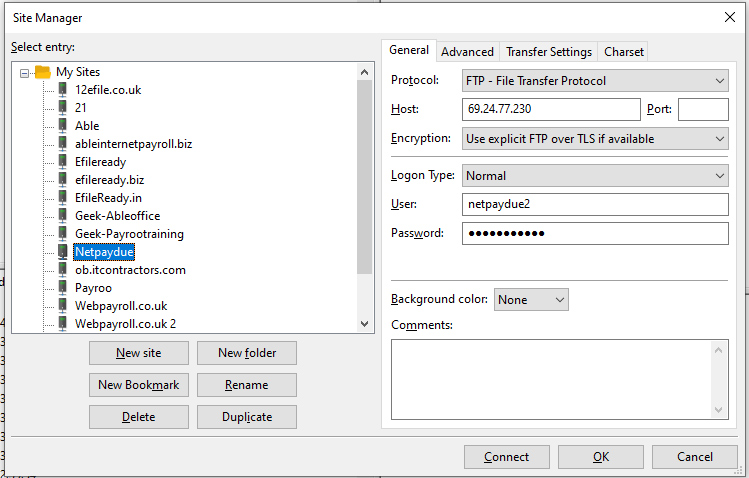Screen dimensions: 749x478
Task: Open the Transfer Settings tab
Action: 549,52
